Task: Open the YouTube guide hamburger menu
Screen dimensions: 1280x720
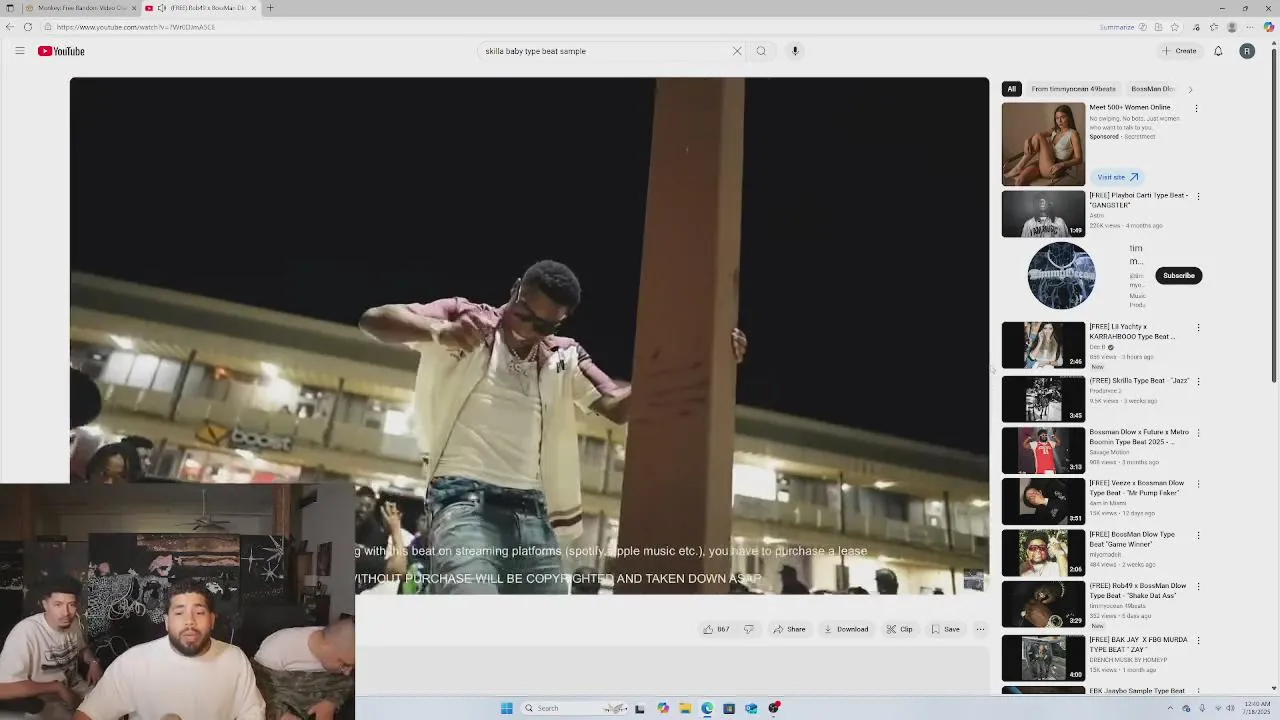Action: pyautogui.click(x=19, y=51)
